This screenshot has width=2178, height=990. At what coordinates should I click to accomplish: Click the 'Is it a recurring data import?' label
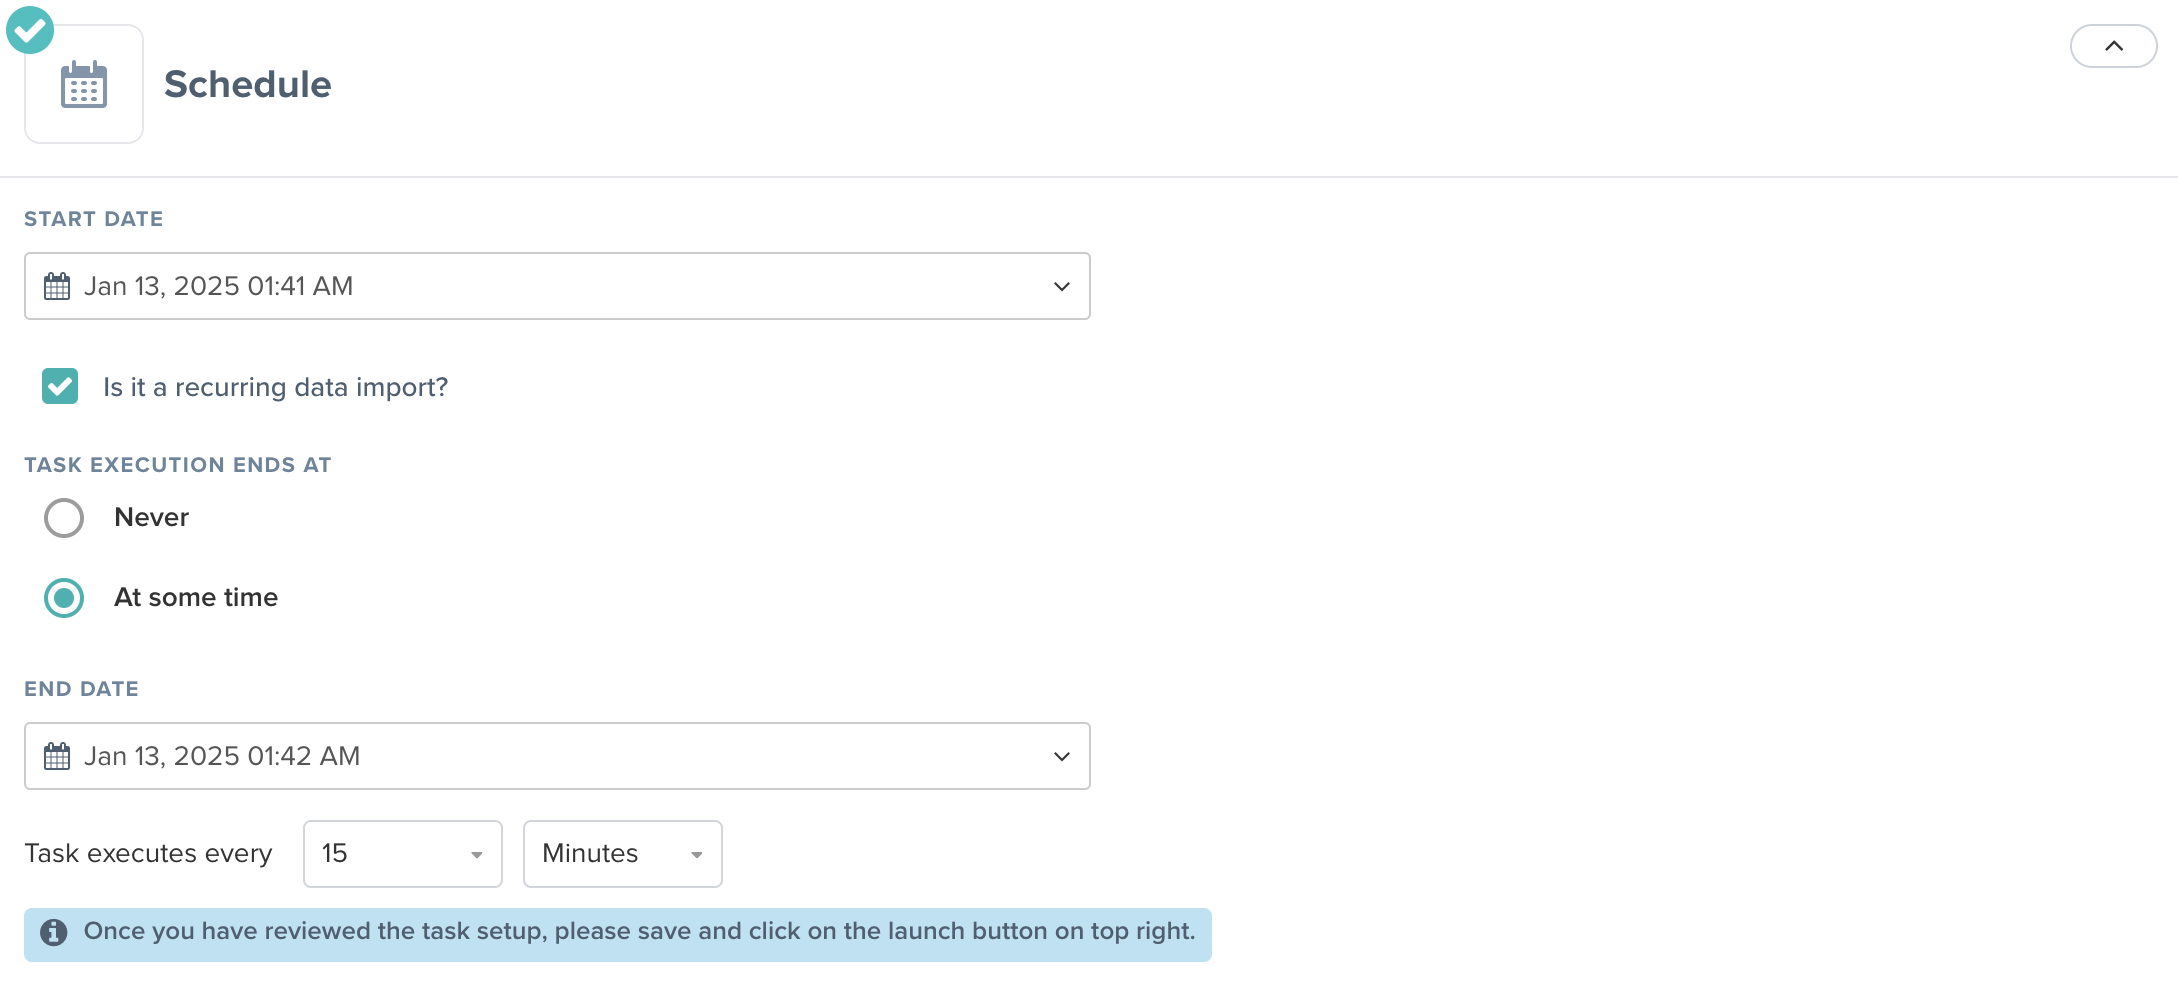275,387
